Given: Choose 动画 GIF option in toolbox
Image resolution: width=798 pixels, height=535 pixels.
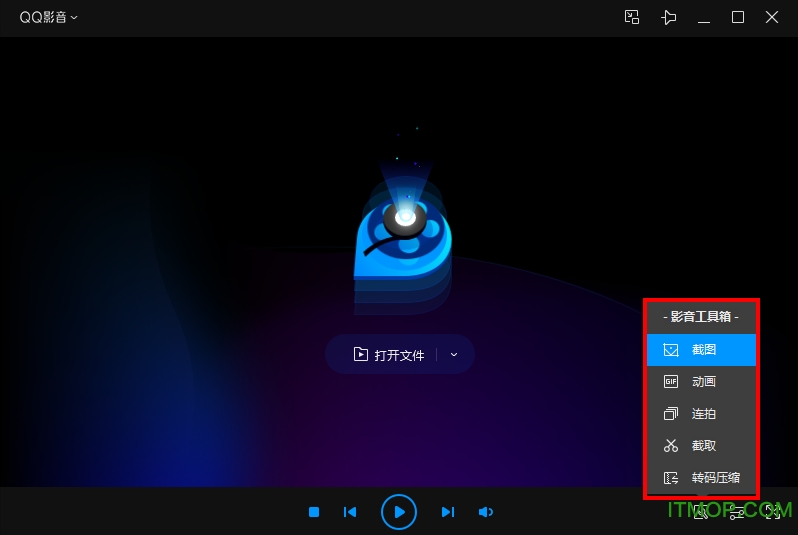Looking at the screenshot, I should click(x=701, y=382).
